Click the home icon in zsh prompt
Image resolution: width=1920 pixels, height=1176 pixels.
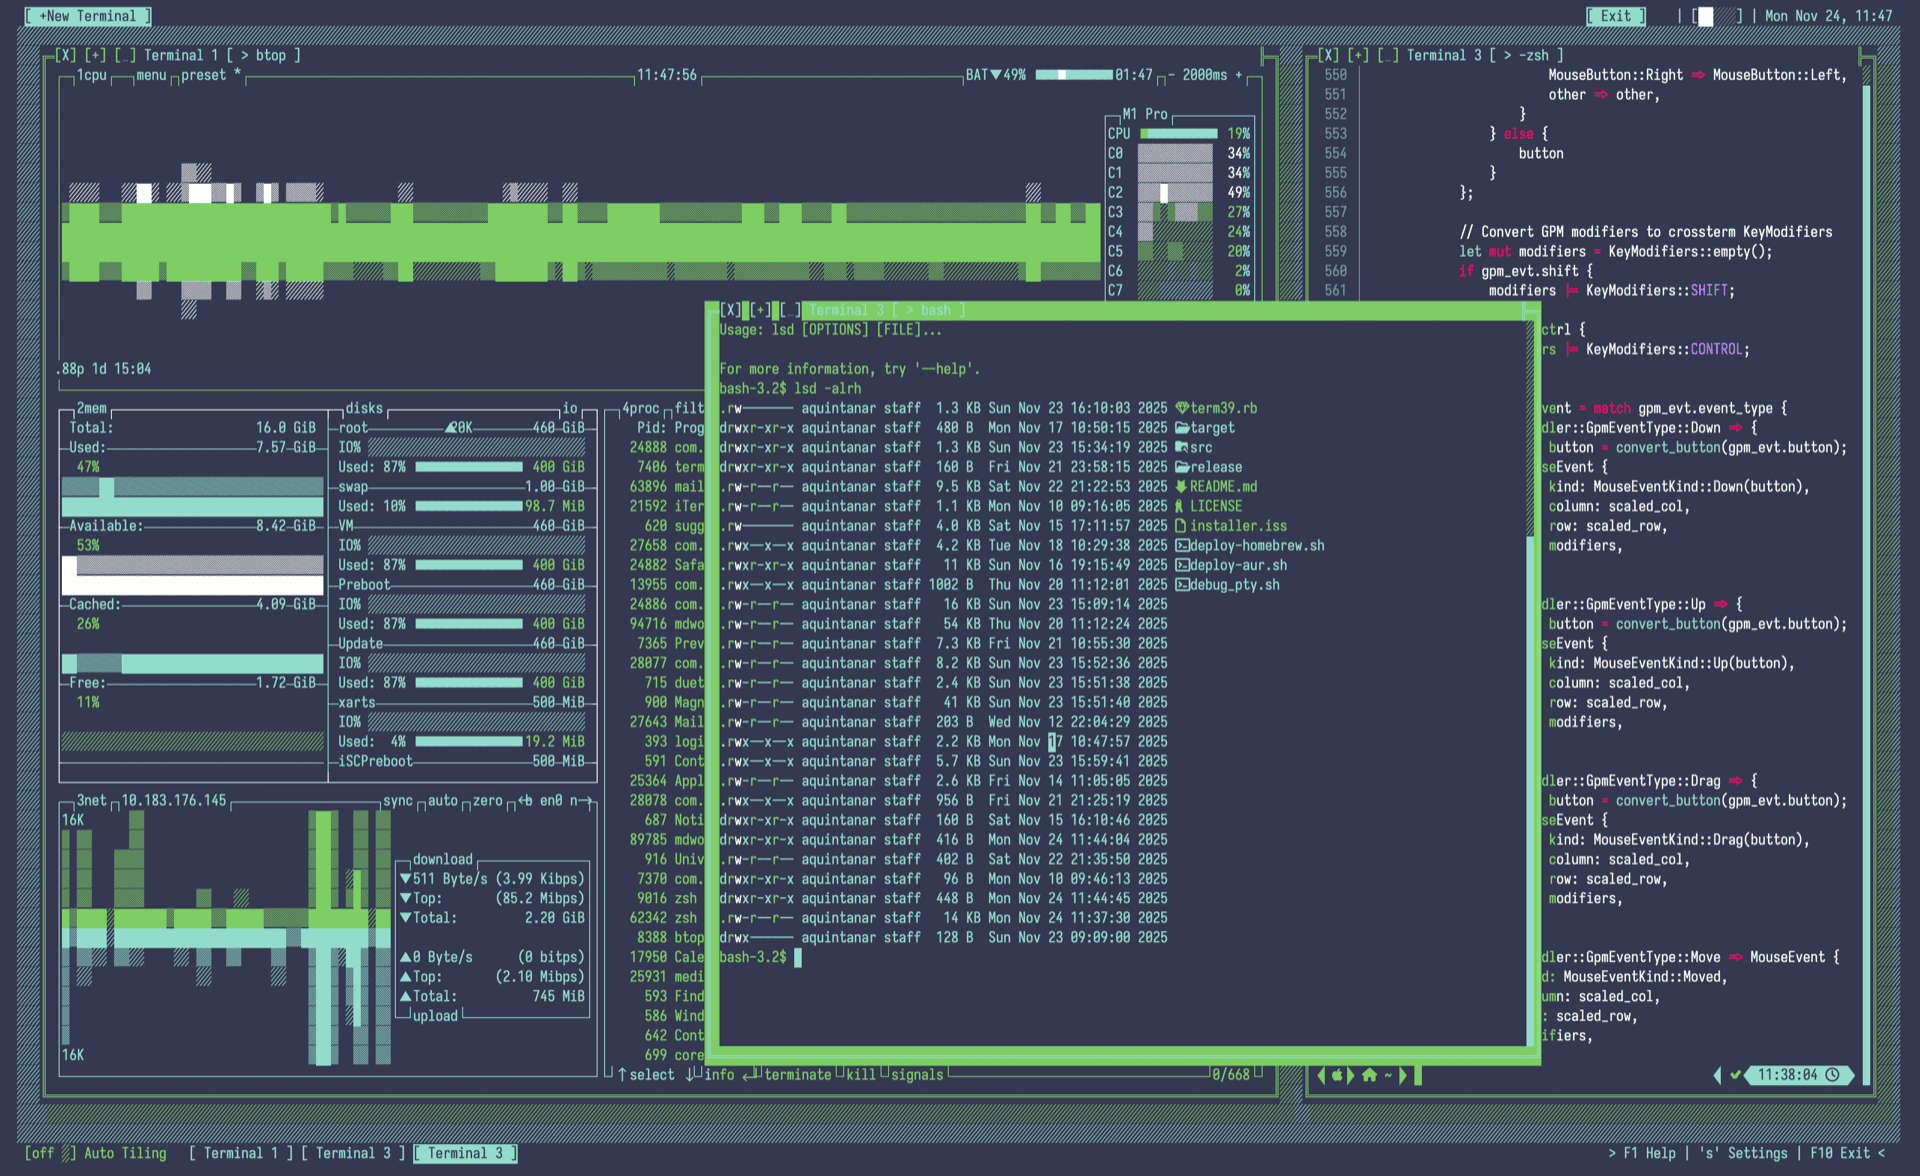1369,1075
